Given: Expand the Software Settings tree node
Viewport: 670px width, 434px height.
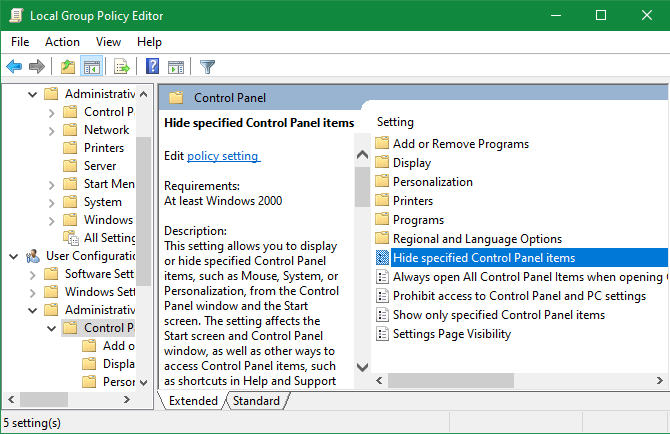Looking at the screenshot, I should point(34,274).
